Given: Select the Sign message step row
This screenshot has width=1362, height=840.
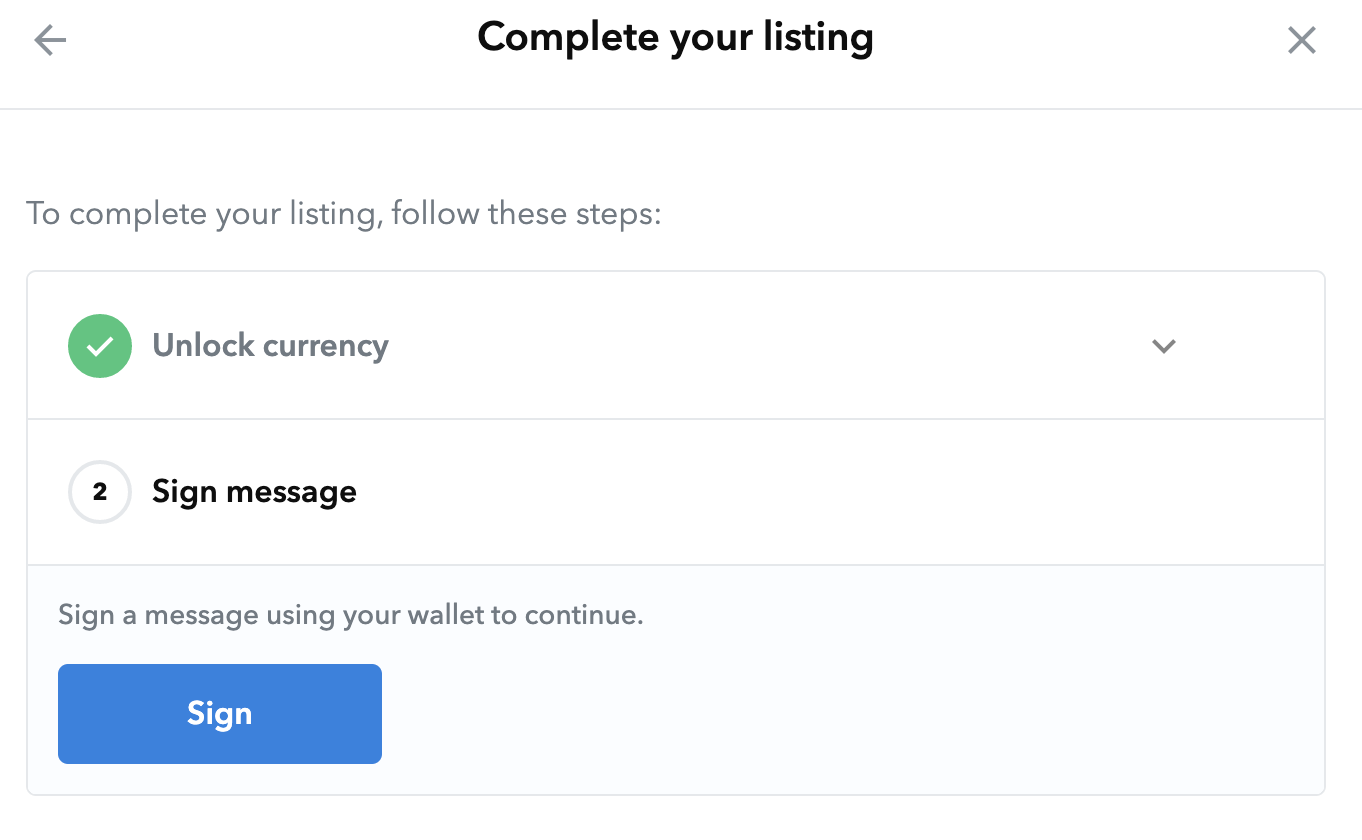Looking at the screenshot, I should click(675, 491).
